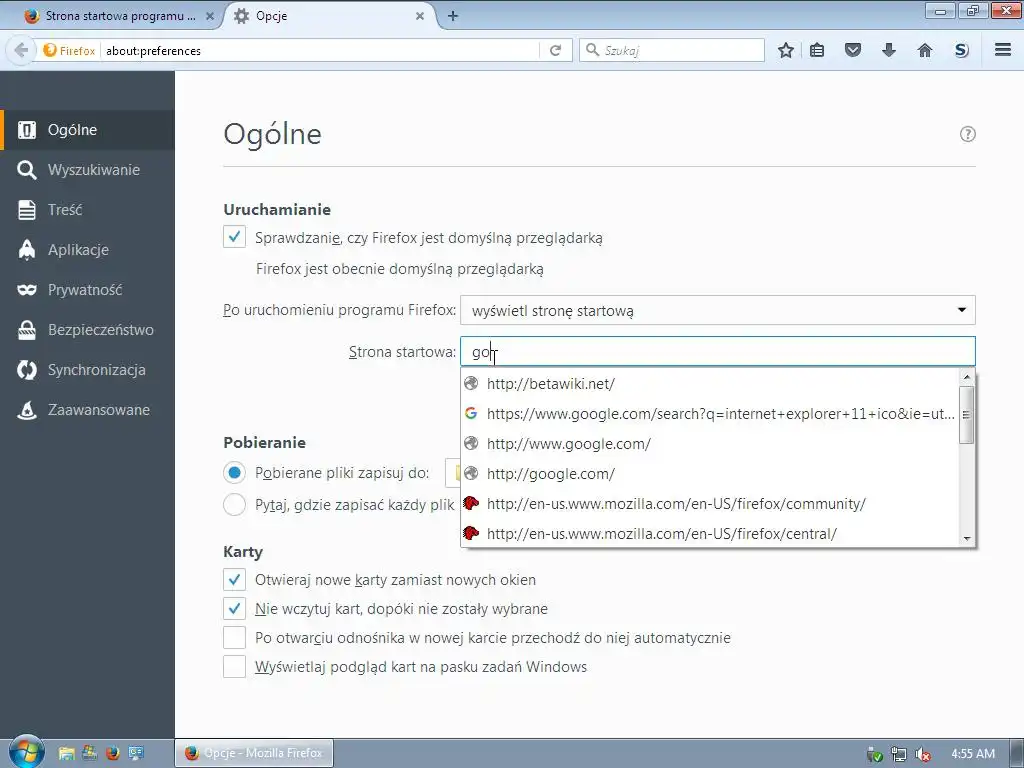Click the green shield security tray icon
The width and height of the screenshot is (1024, 768).
874,754
